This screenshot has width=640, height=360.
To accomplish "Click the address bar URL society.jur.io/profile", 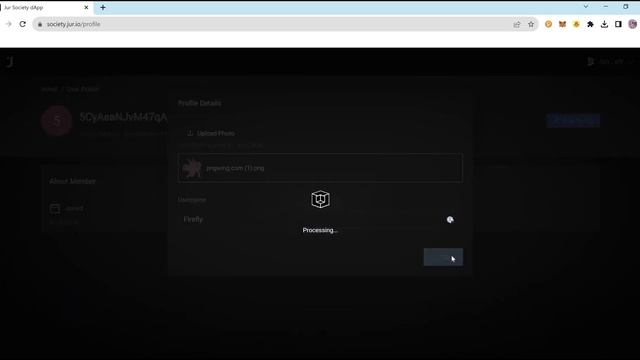I will 73,24.
